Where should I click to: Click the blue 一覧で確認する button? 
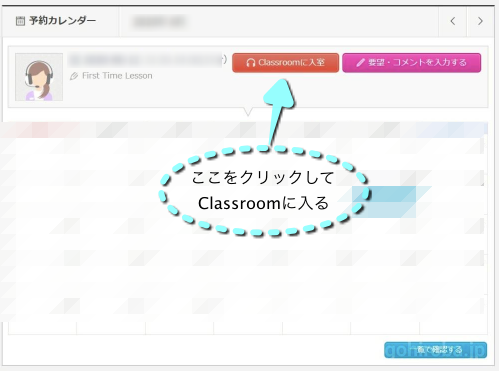tap(435, 350)
